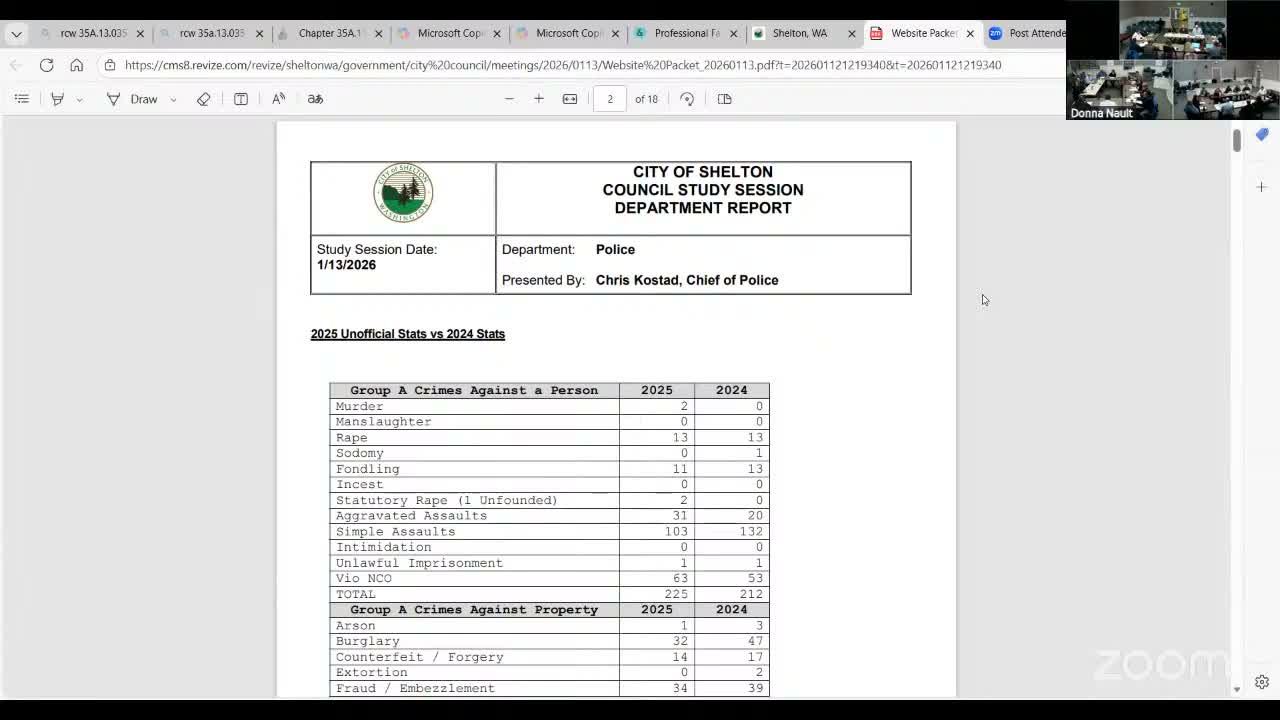Click 'Chris Kostad, Chief of Police' text

point(687,280)
